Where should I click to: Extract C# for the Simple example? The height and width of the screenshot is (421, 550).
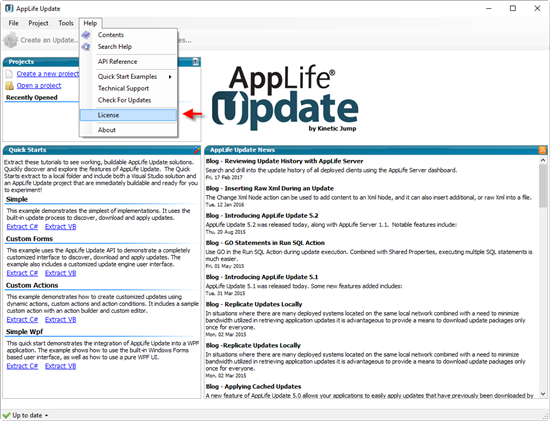(22, 227)
